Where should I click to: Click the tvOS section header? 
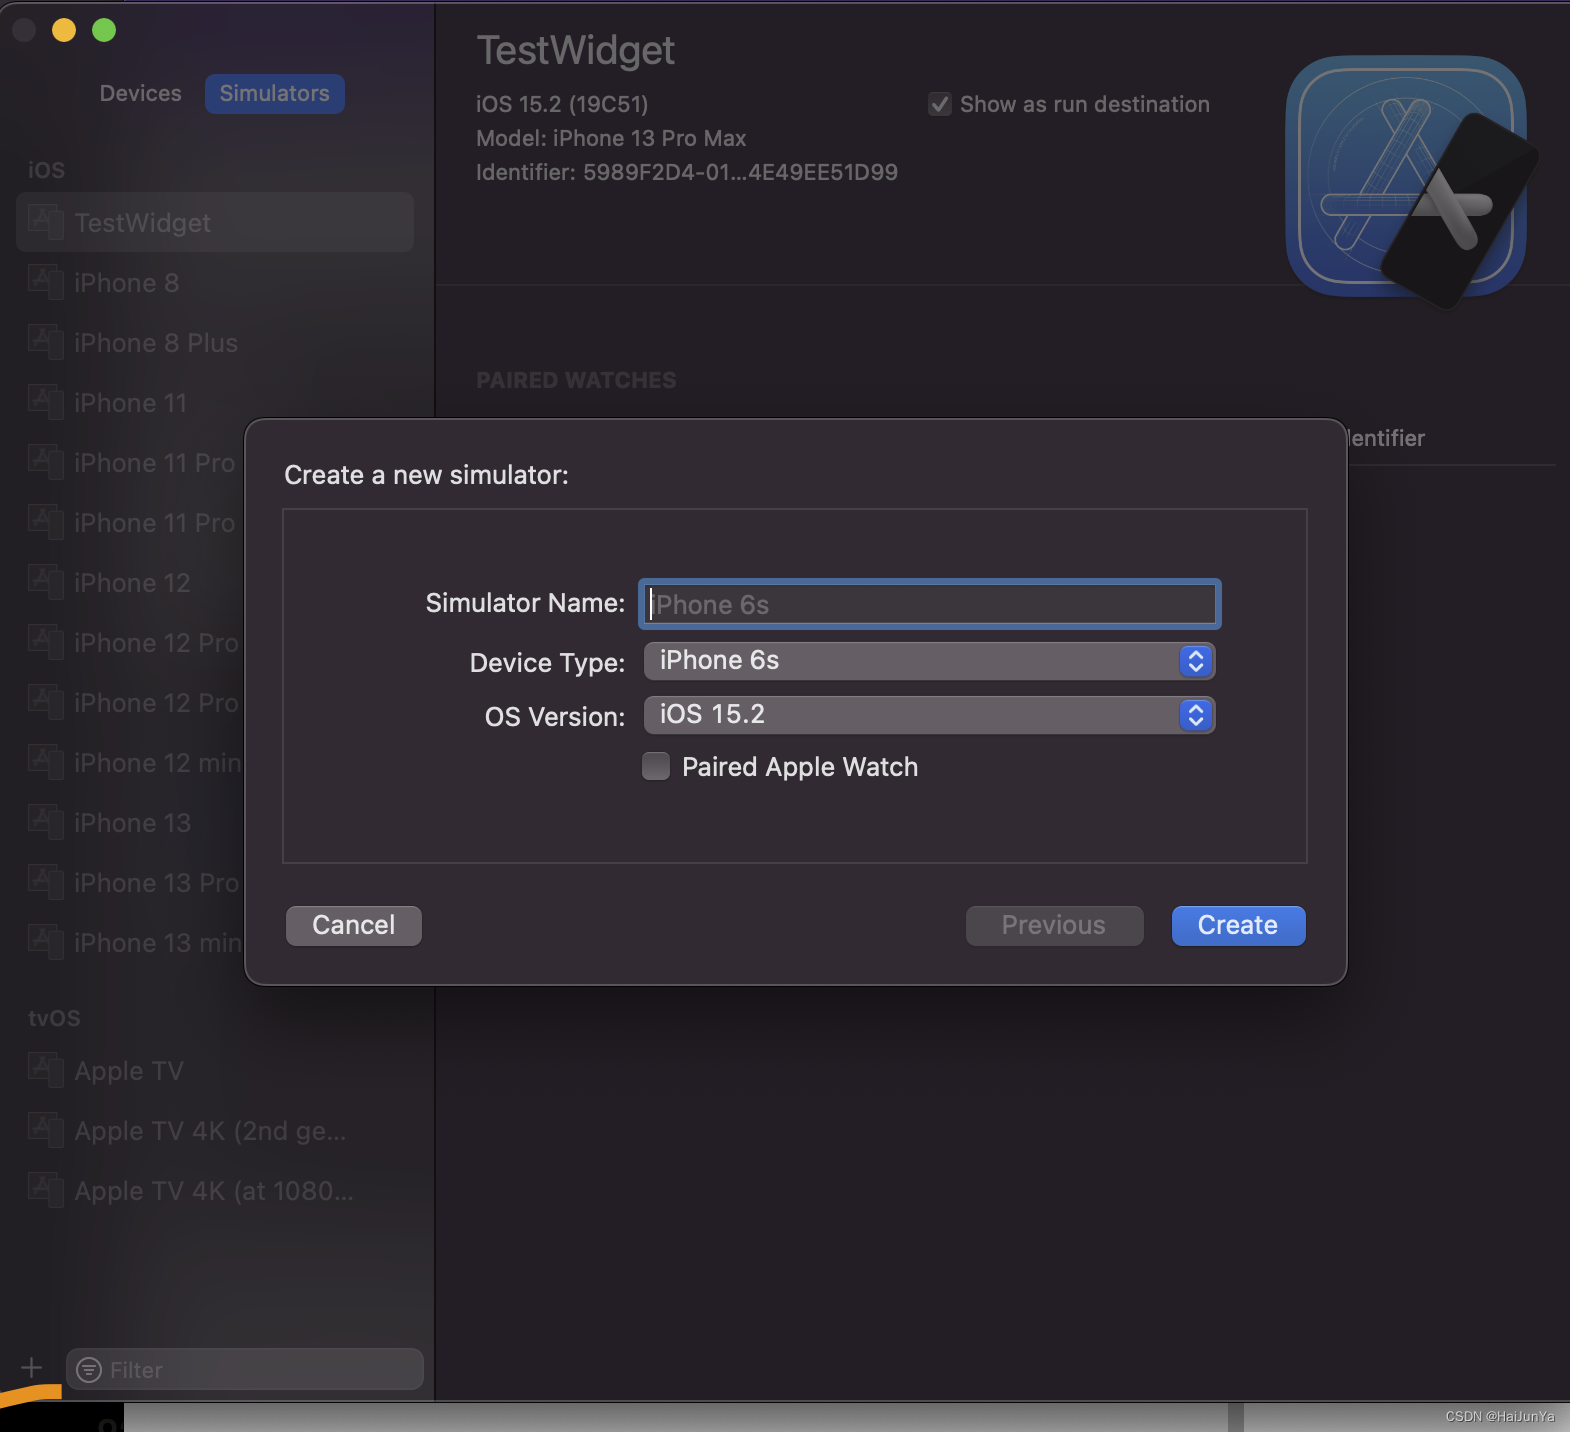coord(54,1018)
